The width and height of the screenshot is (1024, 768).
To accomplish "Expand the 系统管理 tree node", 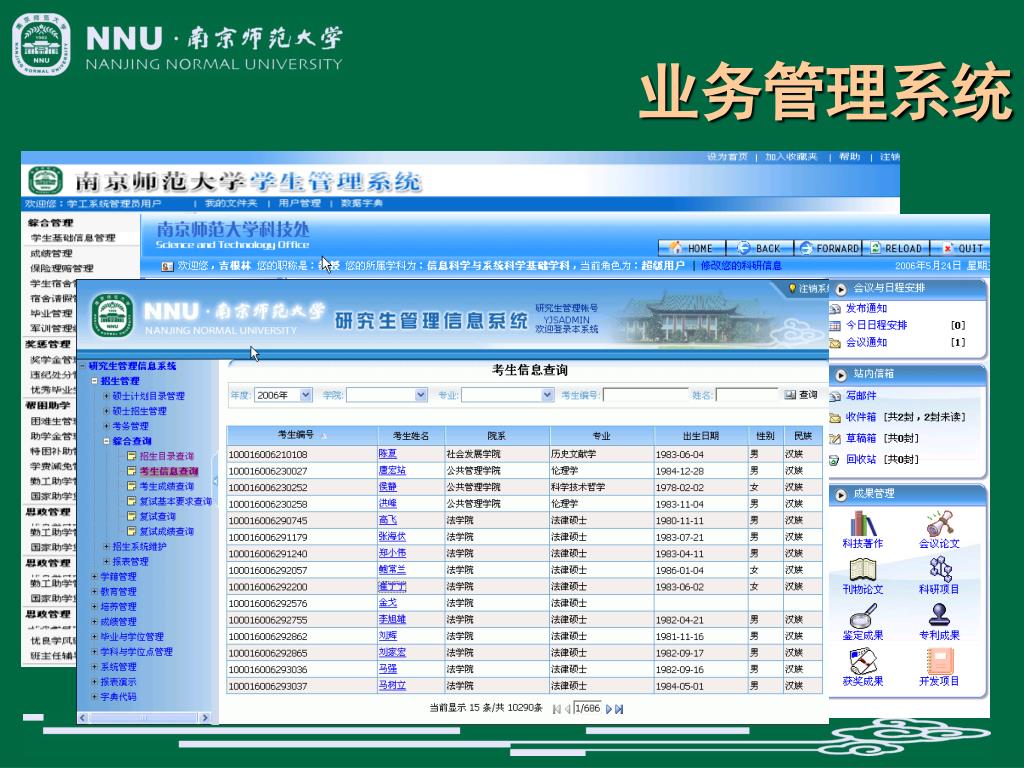I will (95, 667).
